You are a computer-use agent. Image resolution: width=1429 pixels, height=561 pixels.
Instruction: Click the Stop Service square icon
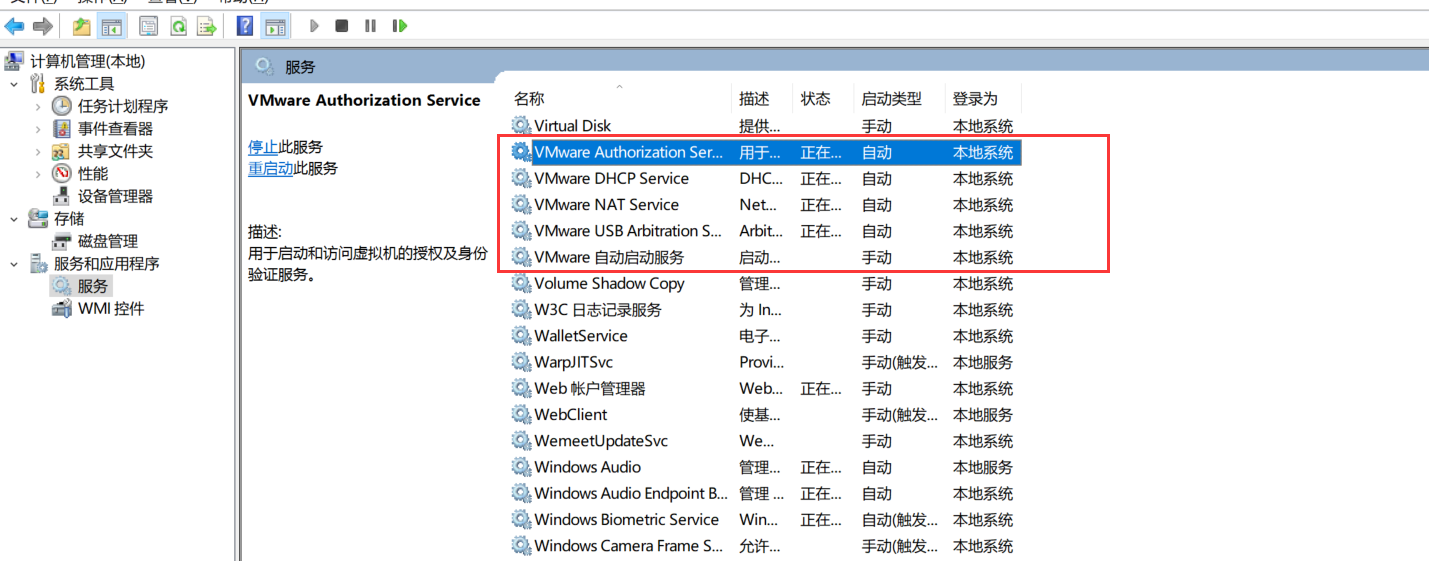coord(342,26)
